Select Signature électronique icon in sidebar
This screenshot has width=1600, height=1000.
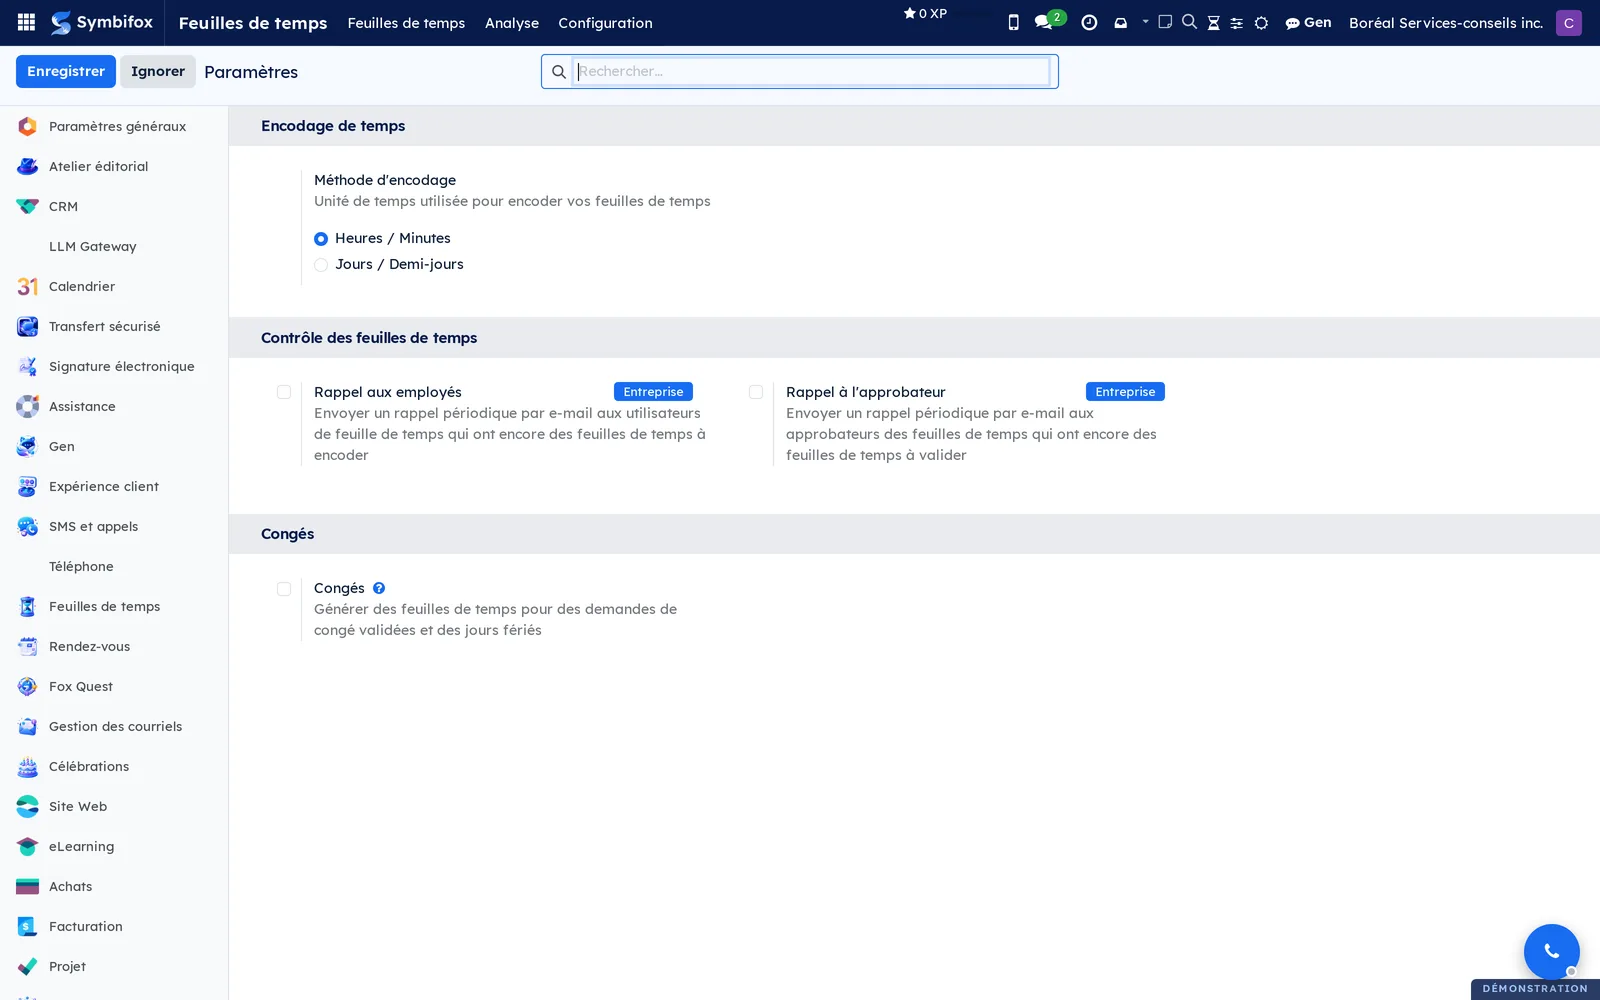point(27,366)
